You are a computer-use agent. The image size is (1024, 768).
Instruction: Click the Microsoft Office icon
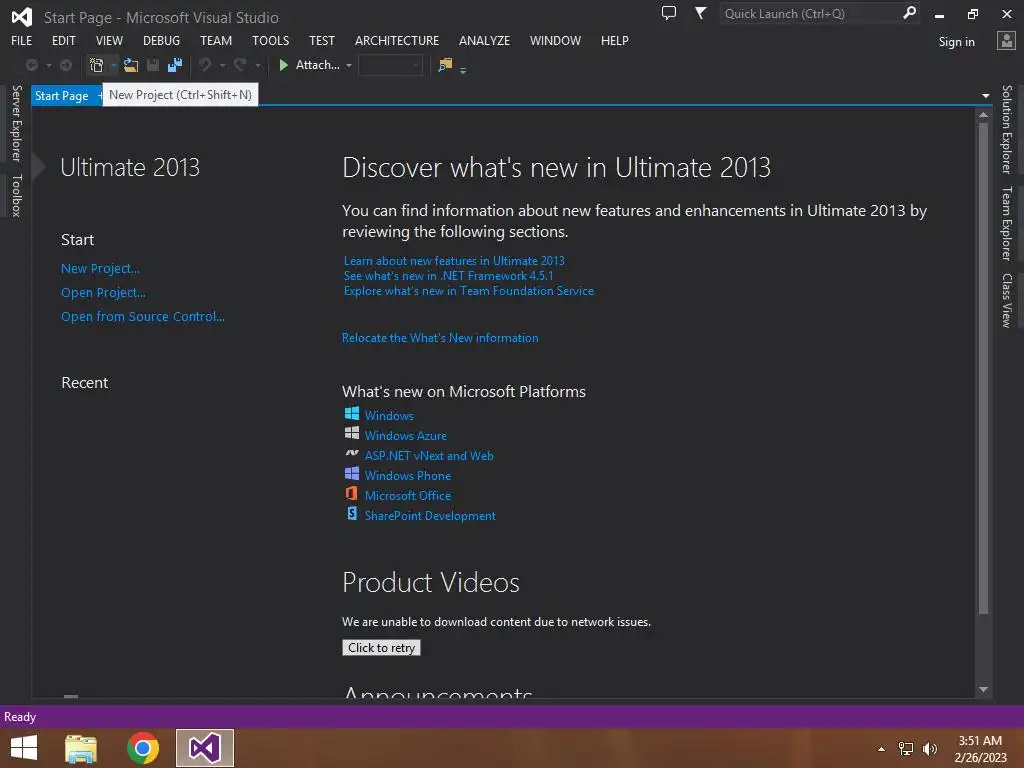click(x=351, y=494)
